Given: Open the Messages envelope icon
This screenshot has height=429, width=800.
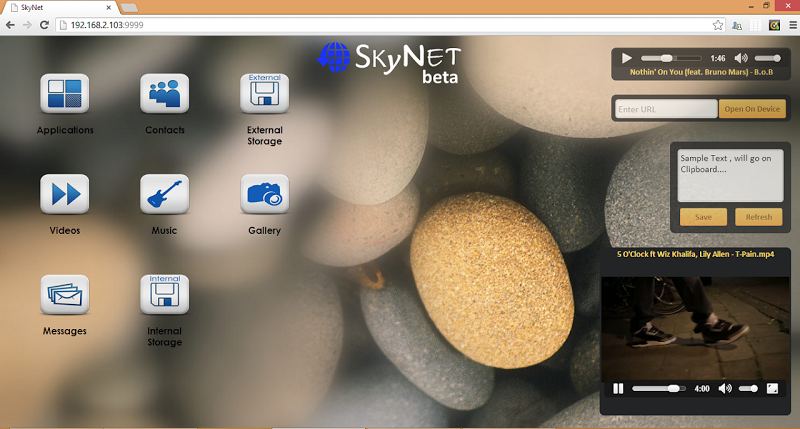Looking at the screenshot, I should [64, 294].
